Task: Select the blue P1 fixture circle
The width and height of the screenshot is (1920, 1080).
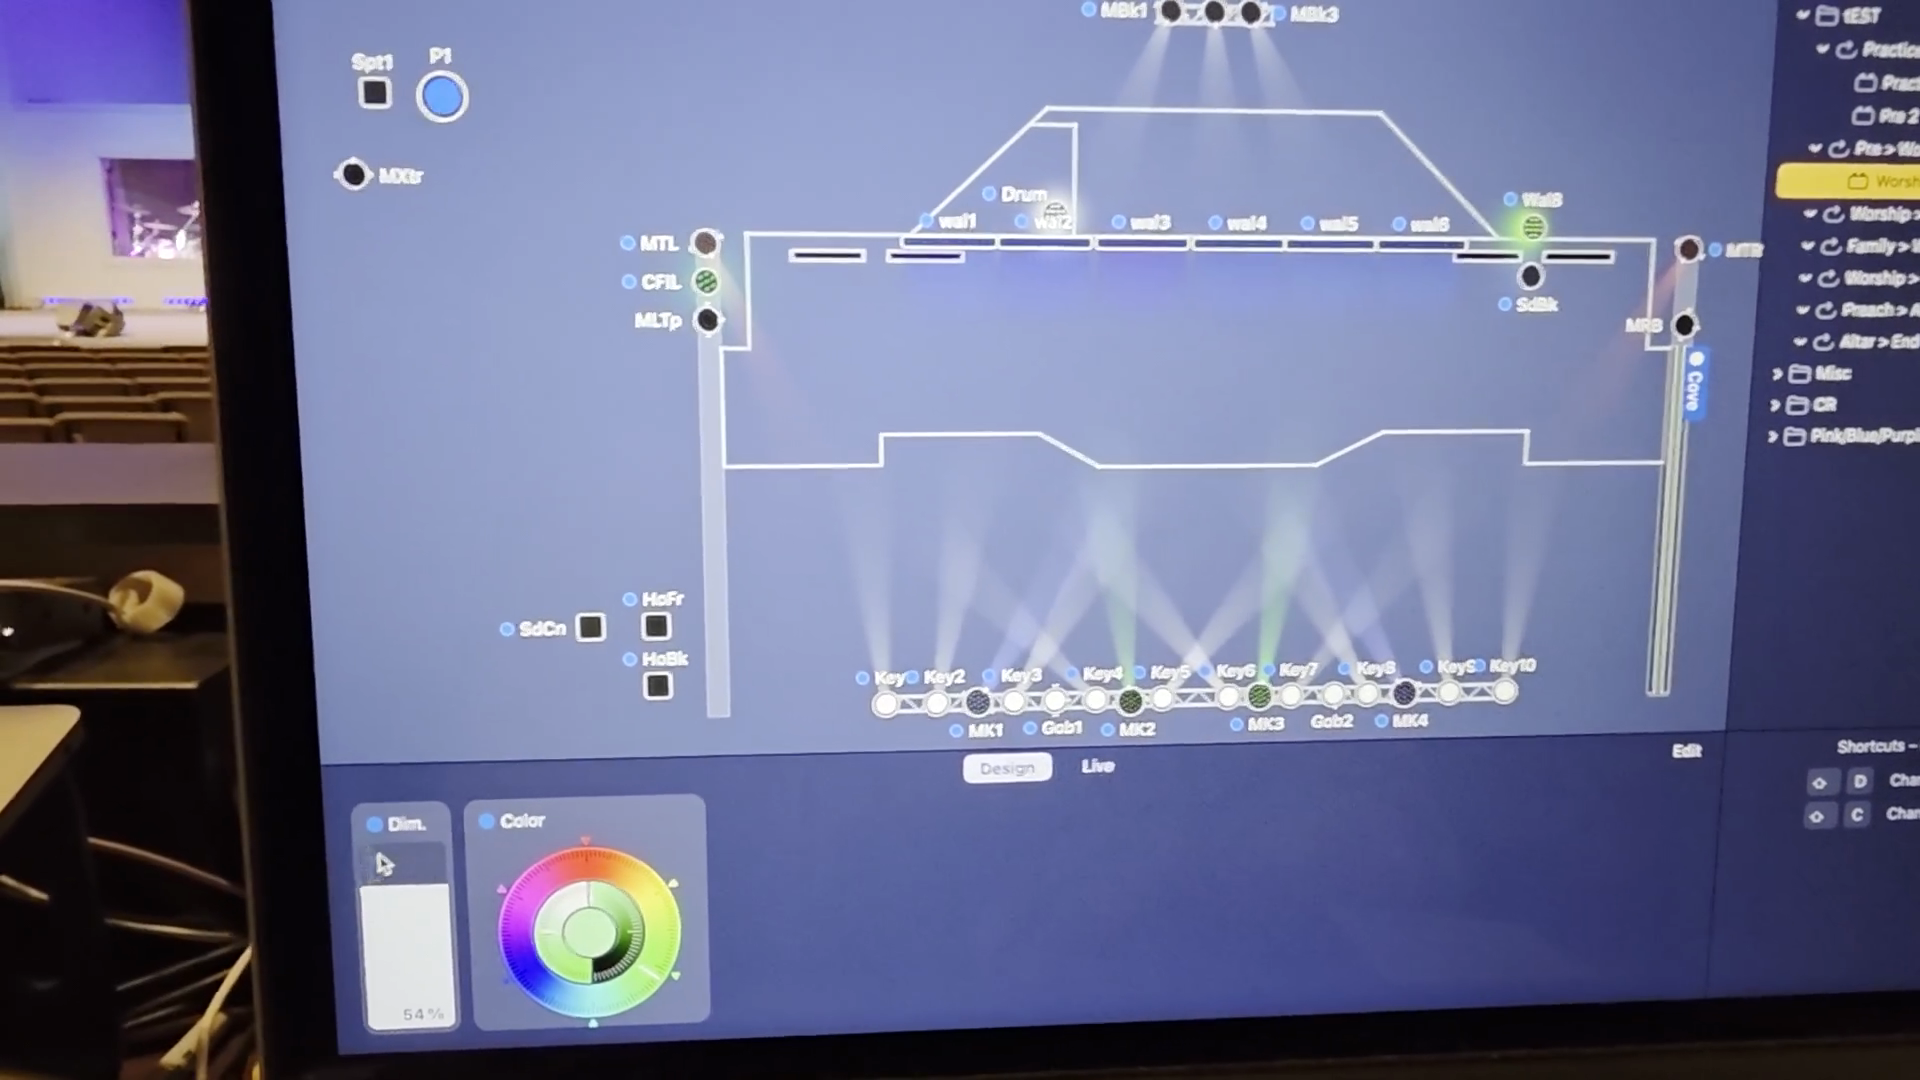Action: [442, 97]
